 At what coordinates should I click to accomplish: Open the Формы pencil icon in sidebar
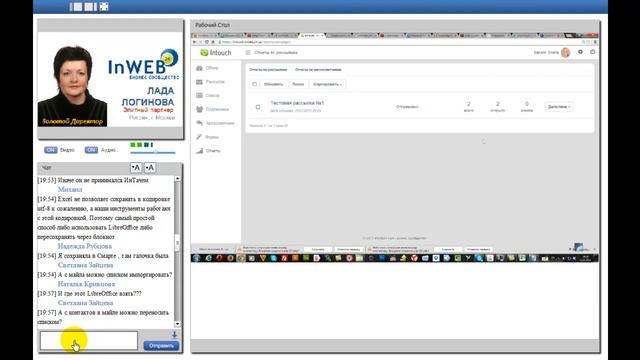(x=199, y=137)
